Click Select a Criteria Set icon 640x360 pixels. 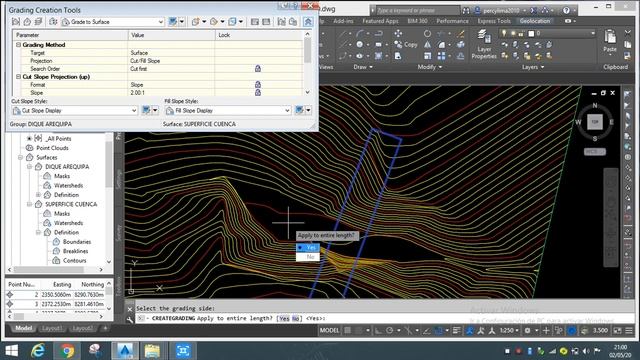[x=53, y=22]
